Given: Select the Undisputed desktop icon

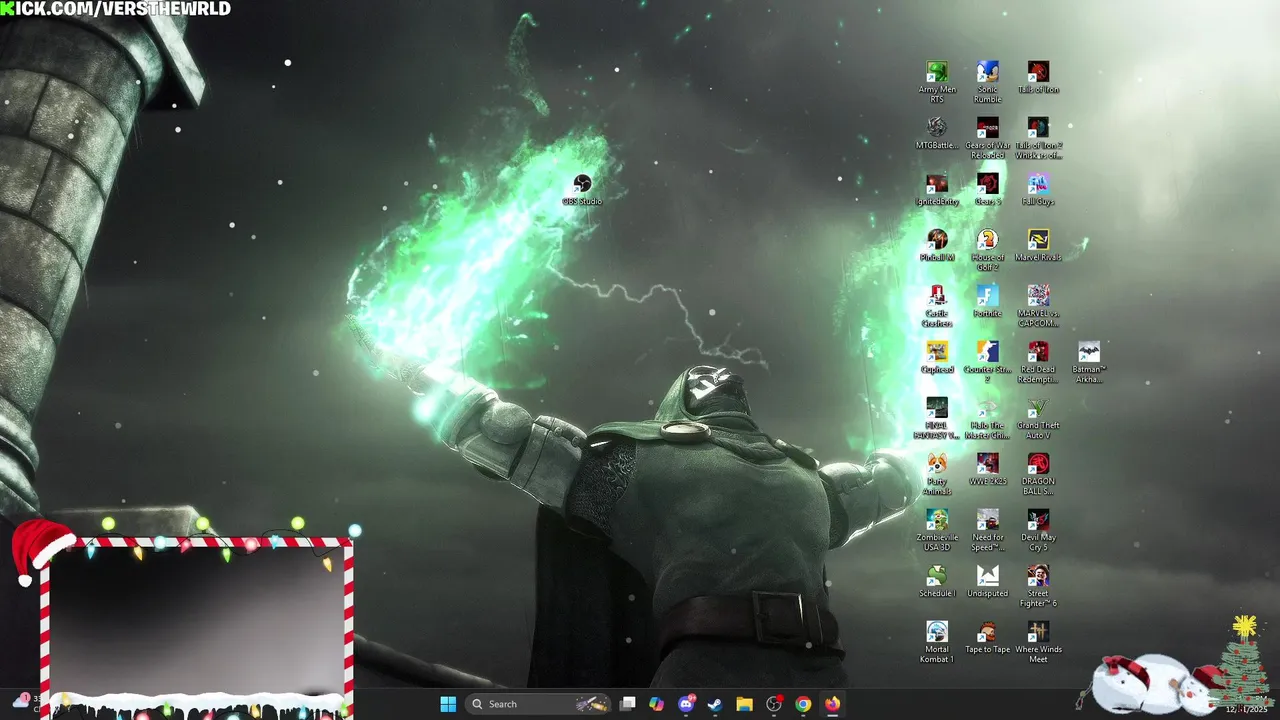Looking at the screenshot, I should (x=987, y=581).
